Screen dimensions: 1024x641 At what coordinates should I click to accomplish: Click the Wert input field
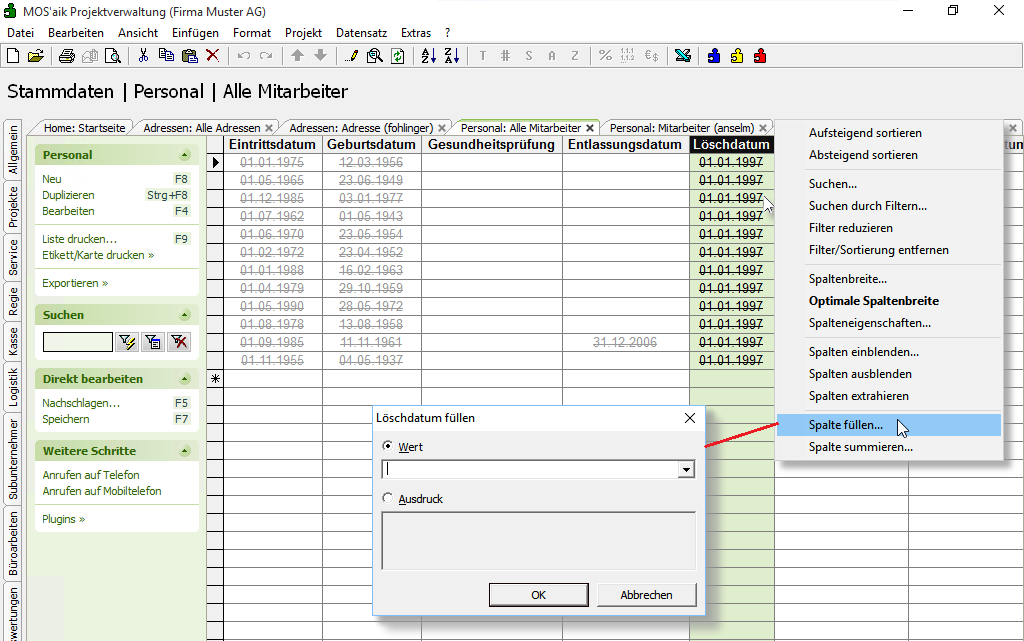(530, 469)
